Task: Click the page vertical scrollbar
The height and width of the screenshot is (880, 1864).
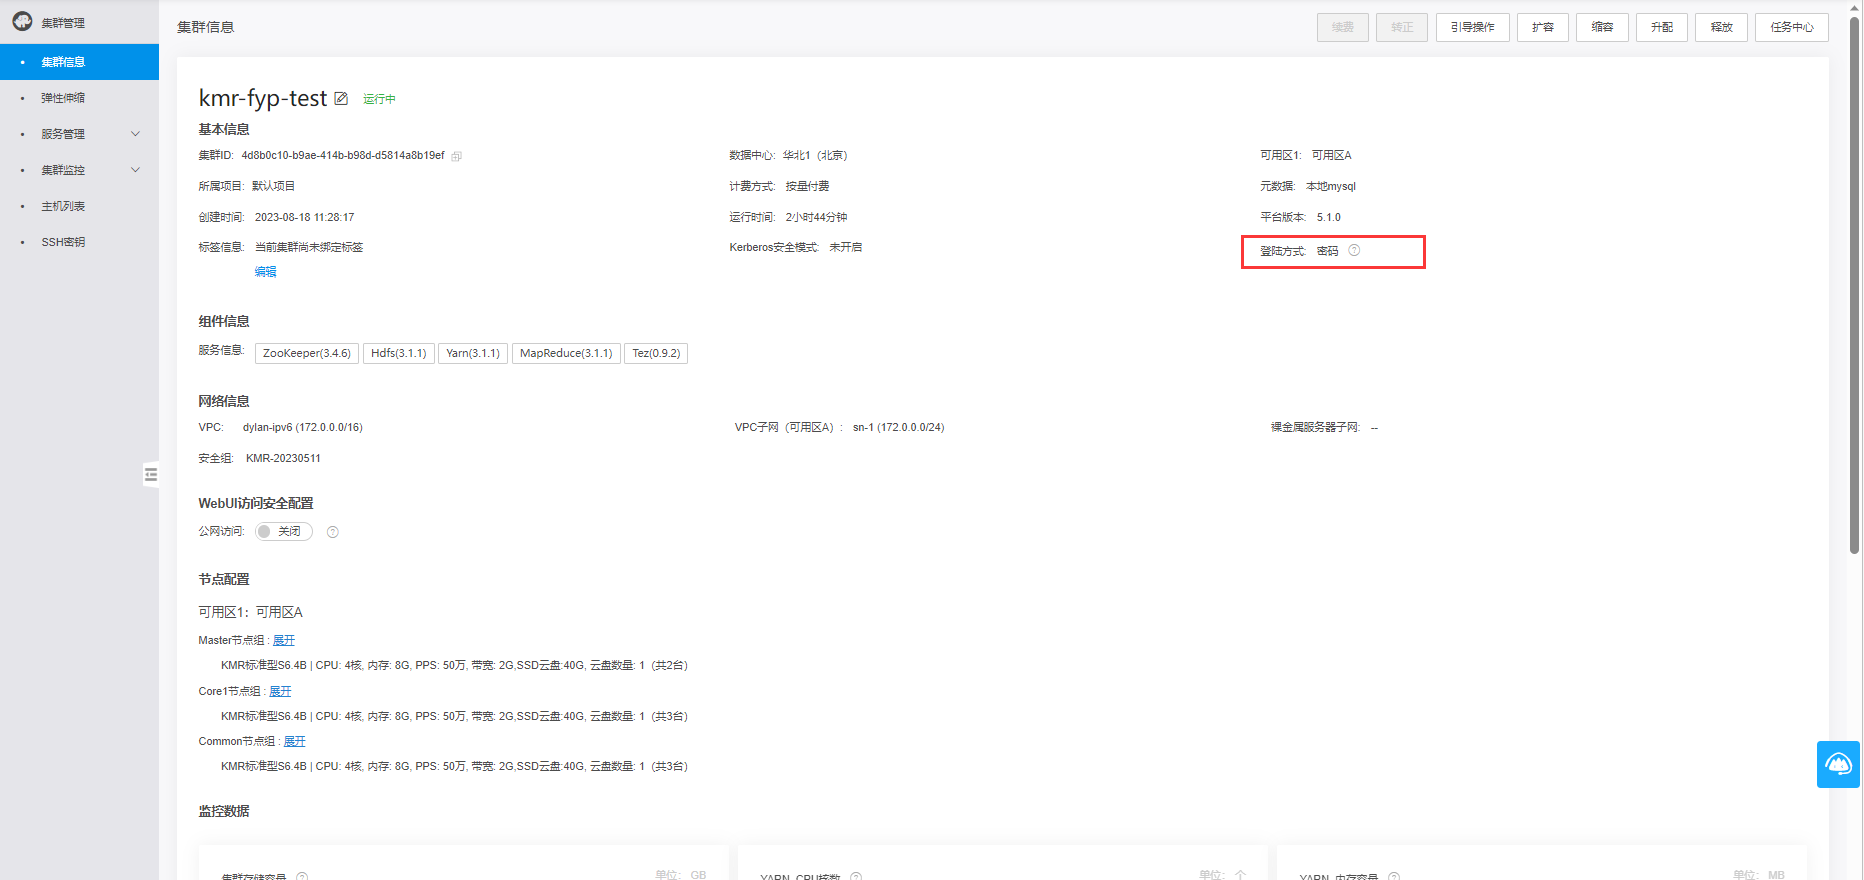Action: [x=1854, y=285]
